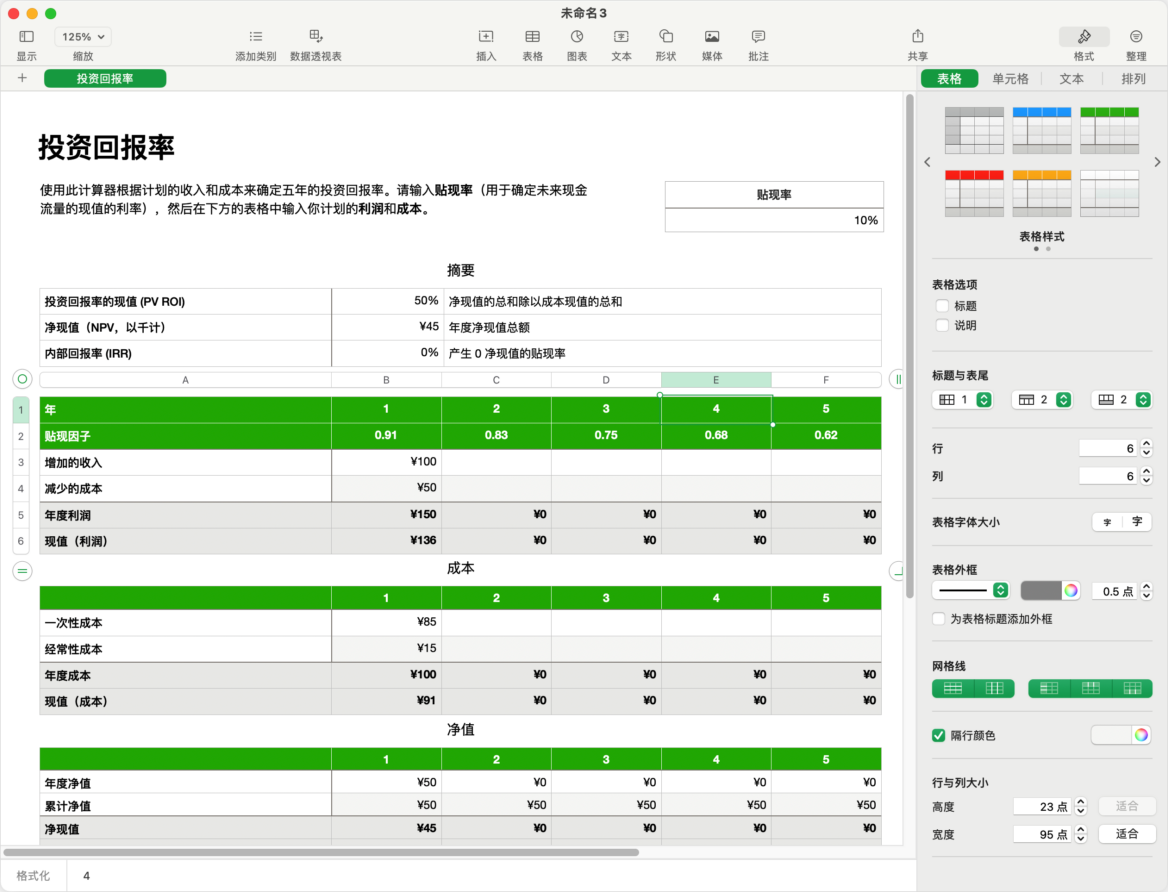Click the 宽度 95 点 input field
This screenshot has height=892, width=1168.
tap(1044, 834)
